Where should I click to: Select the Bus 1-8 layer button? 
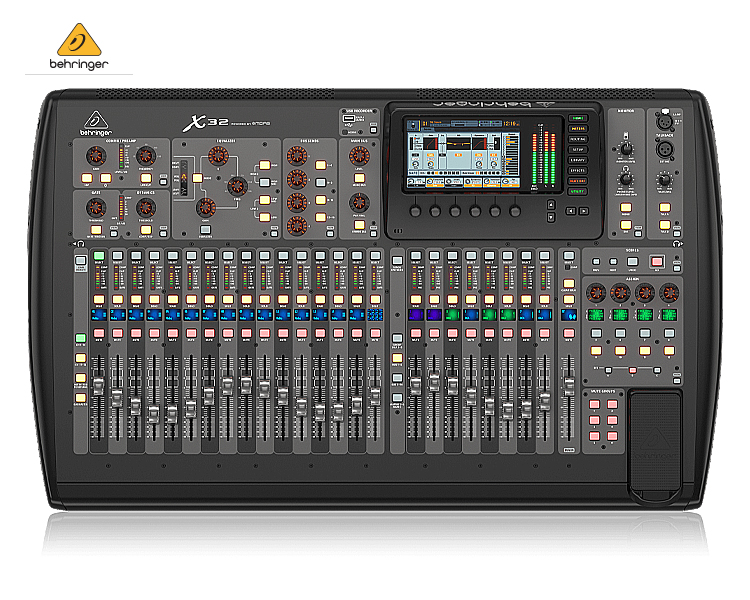point(397,358)
